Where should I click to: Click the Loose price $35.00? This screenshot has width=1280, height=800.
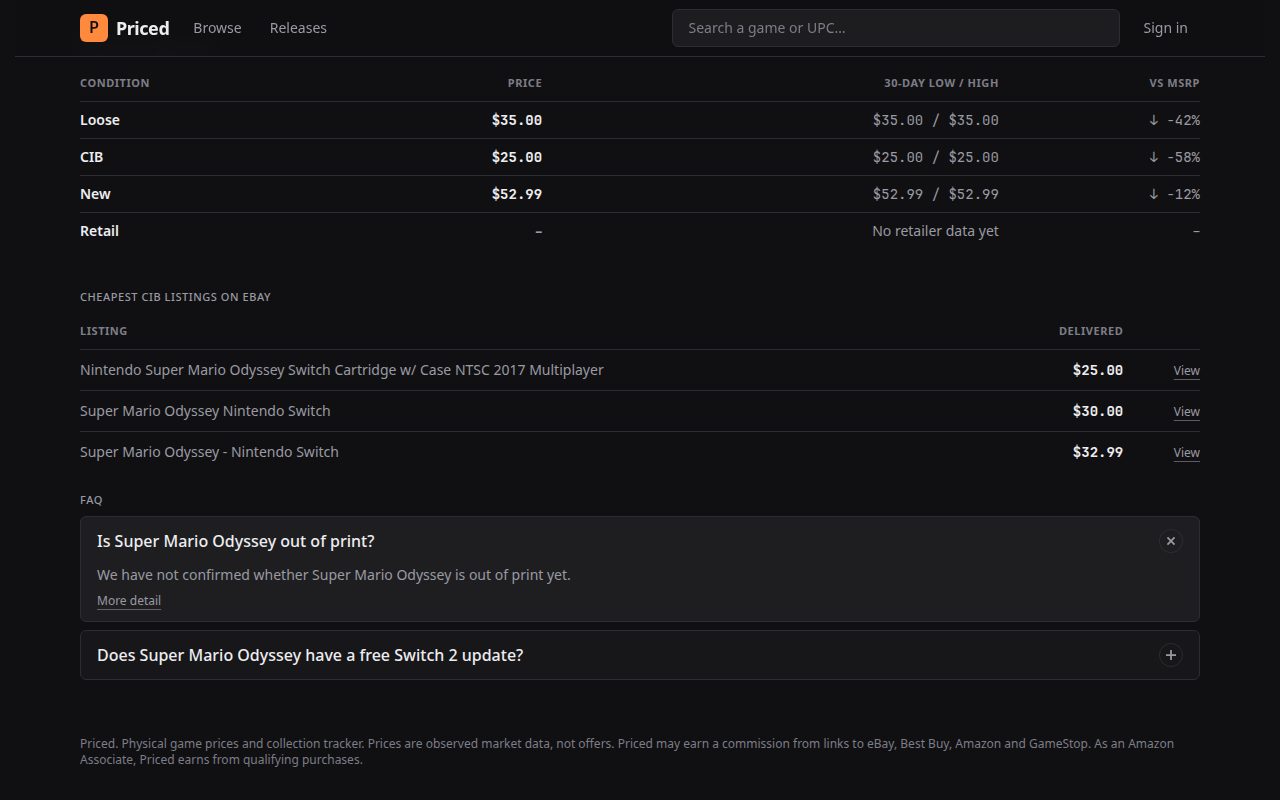click(517, 120)
